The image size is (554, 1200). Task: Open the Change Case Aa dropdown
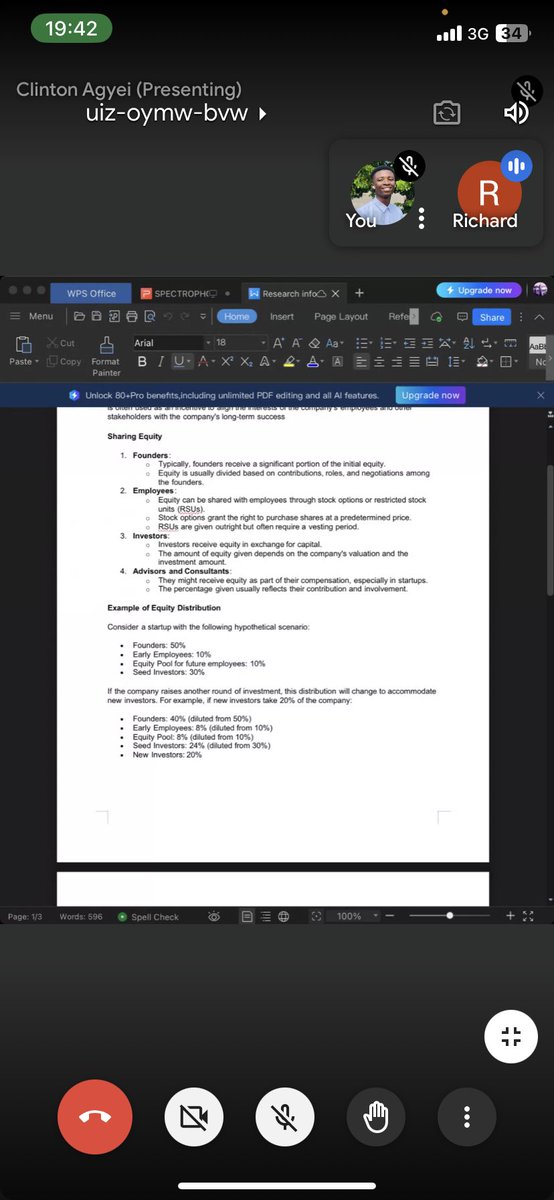tap(334, 342)
